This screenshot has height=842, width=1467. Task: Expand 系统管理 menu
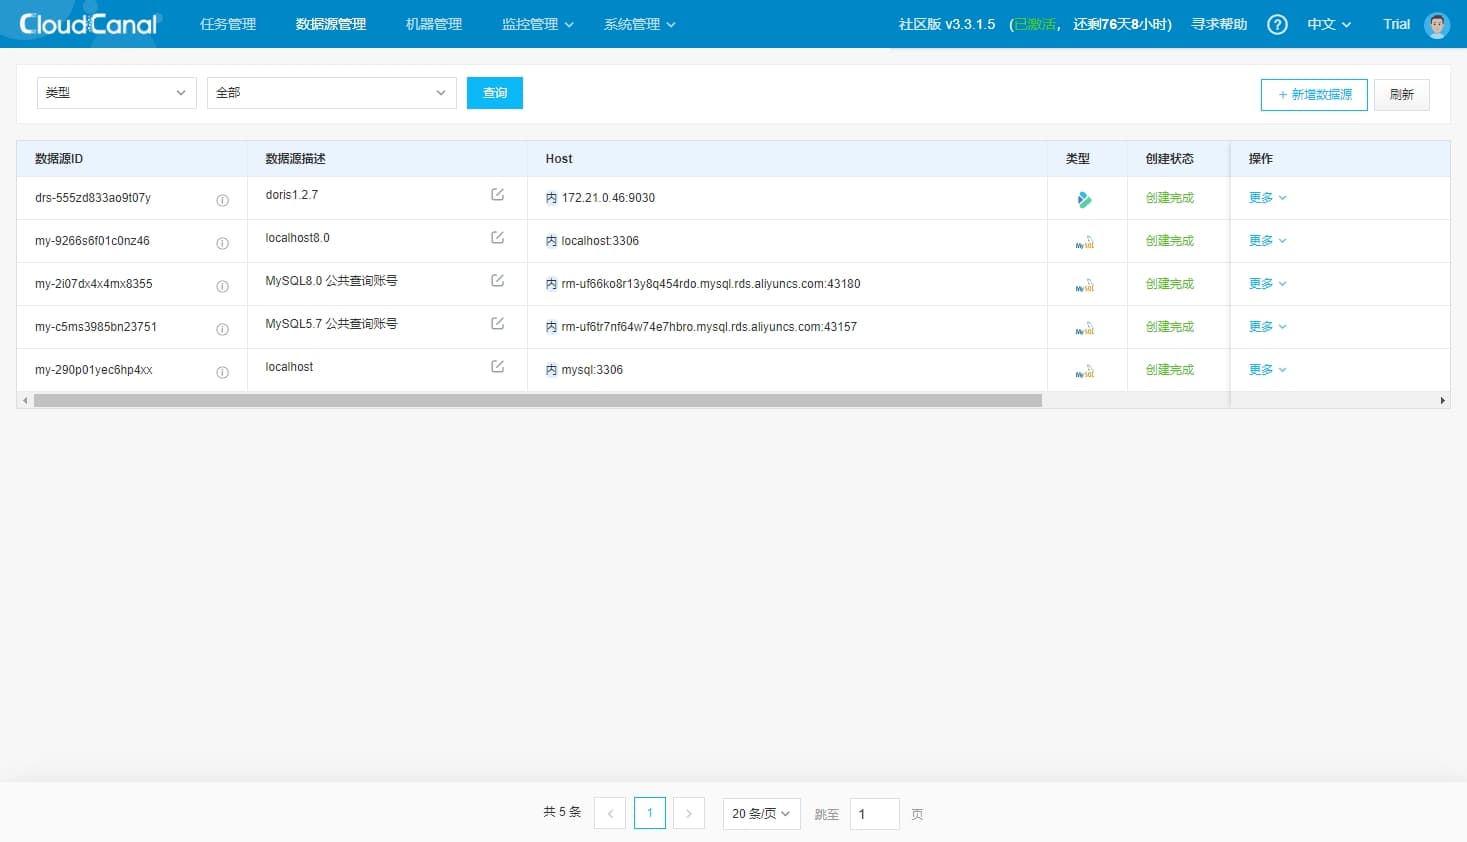coord(640,24)
